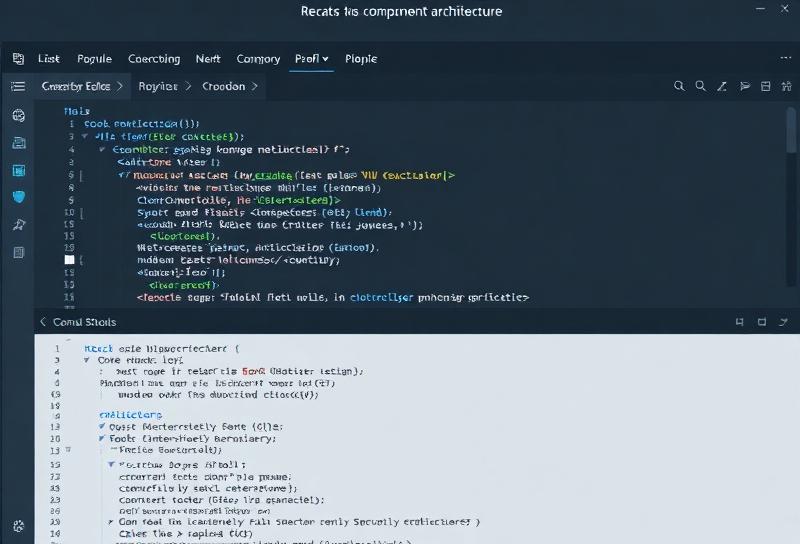The height and width of the screenshot is (544, 800).
Task: Click the split layout panel icon in the toolbar
Action: (765, 86)
